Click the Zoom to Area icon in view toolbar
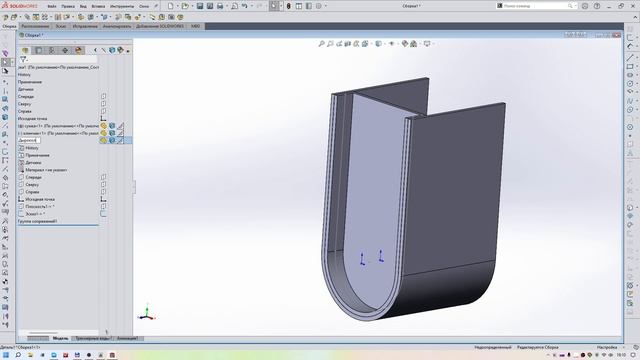The width and height of the screenshot is (640, 360). (330, 43)
